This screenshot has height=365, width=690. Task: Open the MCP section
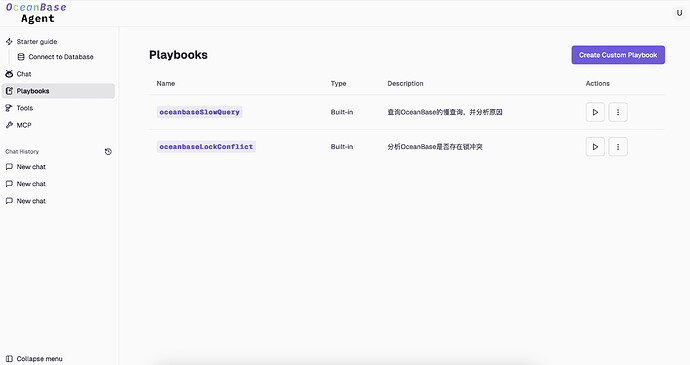58,125
